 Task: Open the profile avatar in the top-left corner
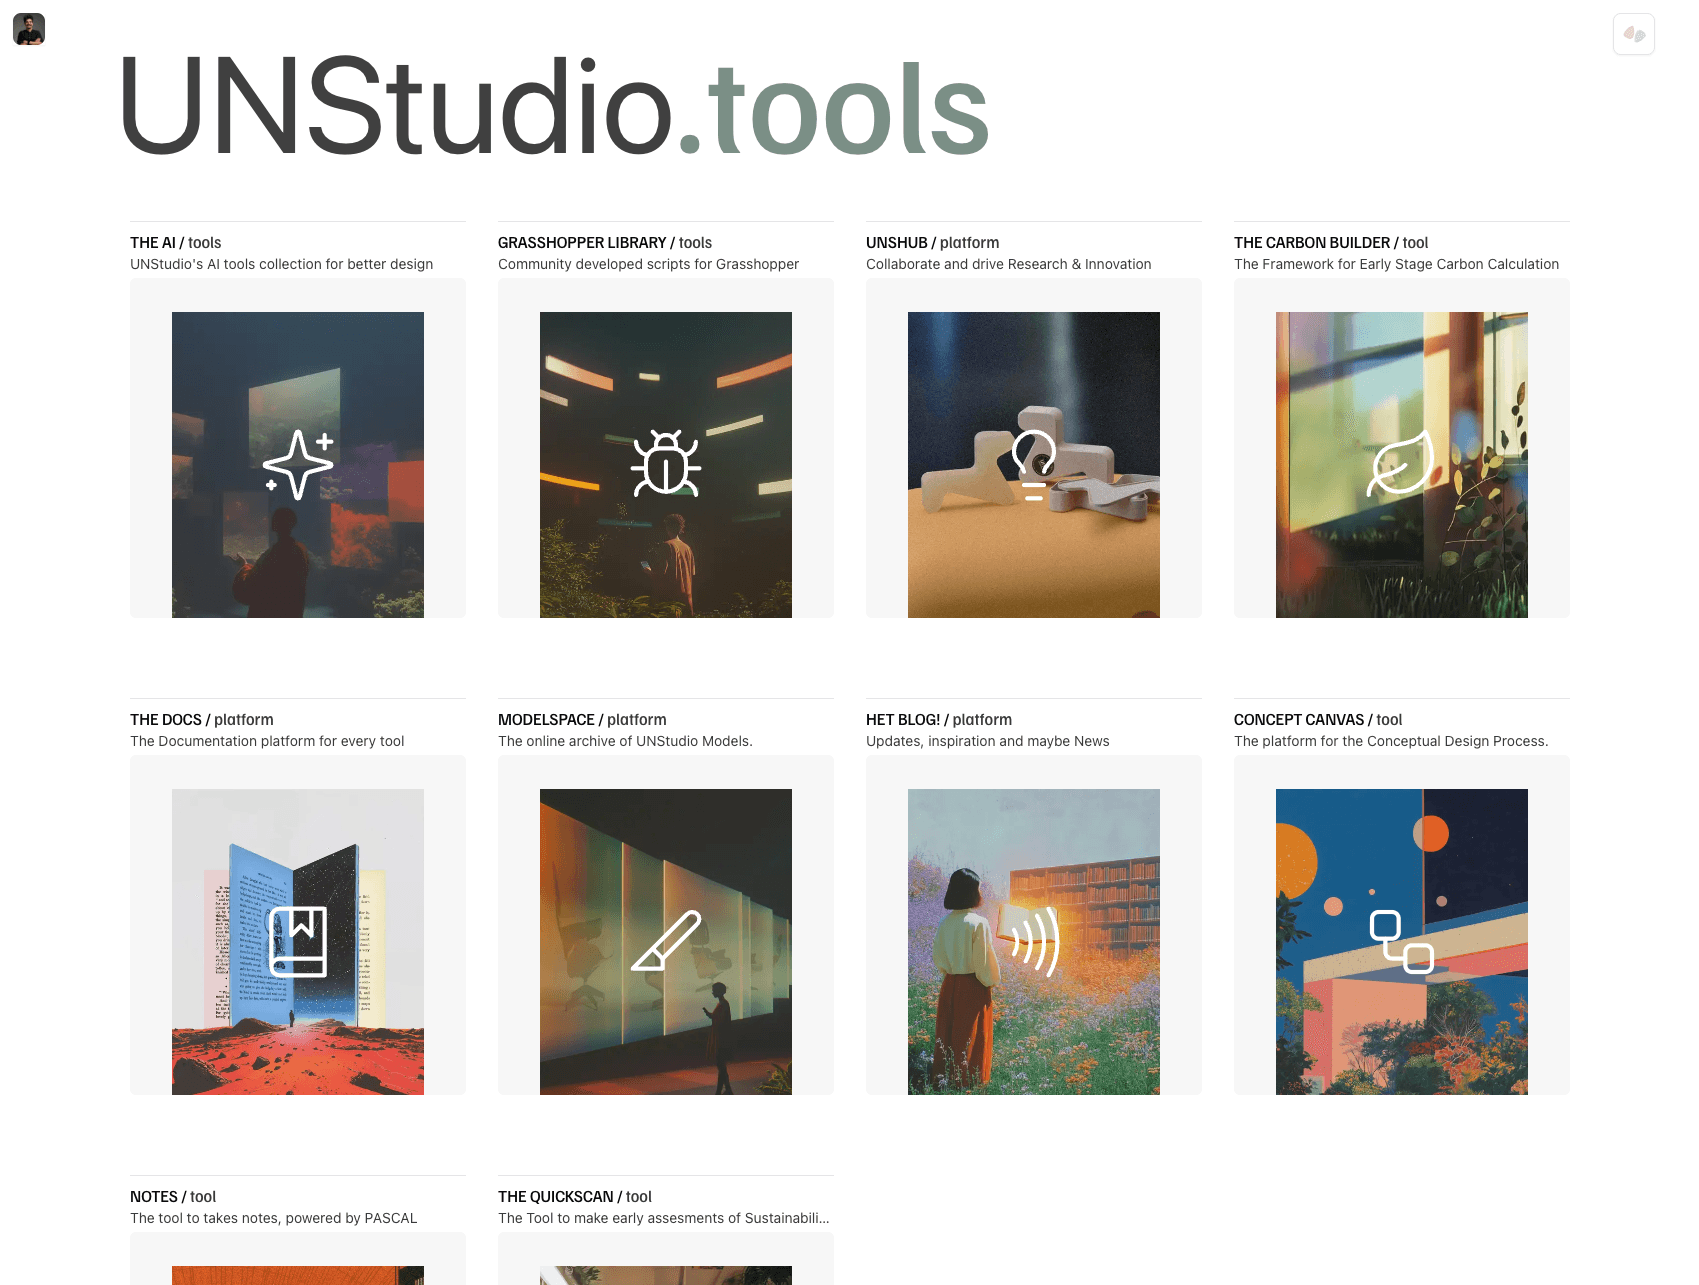(29, 29)
